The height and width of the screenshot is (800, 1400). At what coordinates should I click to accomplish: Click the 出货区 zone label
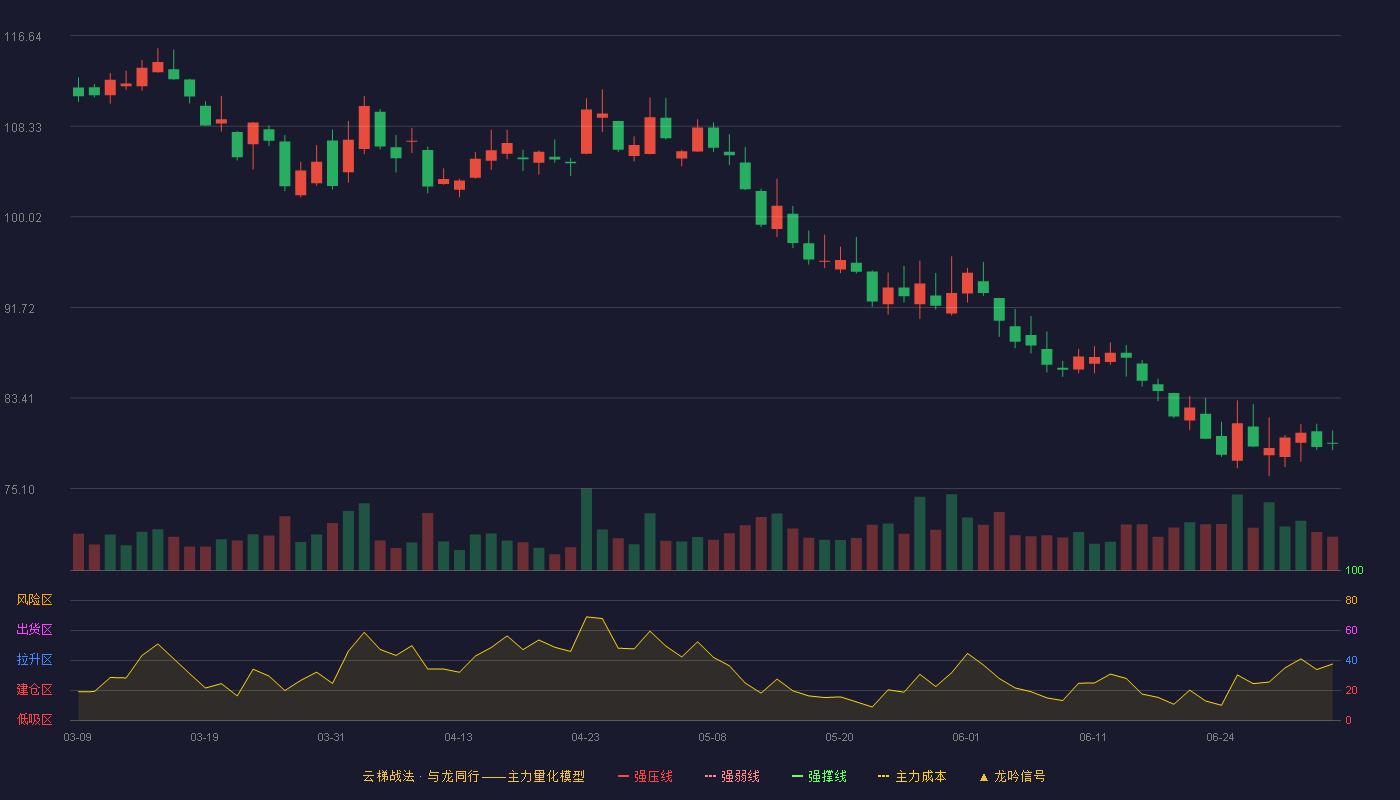click(x=34, y=630)
